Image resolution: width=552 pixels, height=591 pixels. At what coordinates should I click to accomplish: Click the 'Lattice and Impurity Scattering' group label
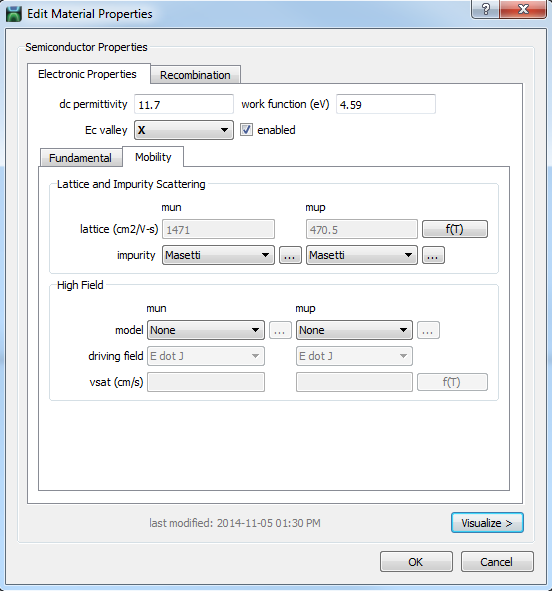131,184
